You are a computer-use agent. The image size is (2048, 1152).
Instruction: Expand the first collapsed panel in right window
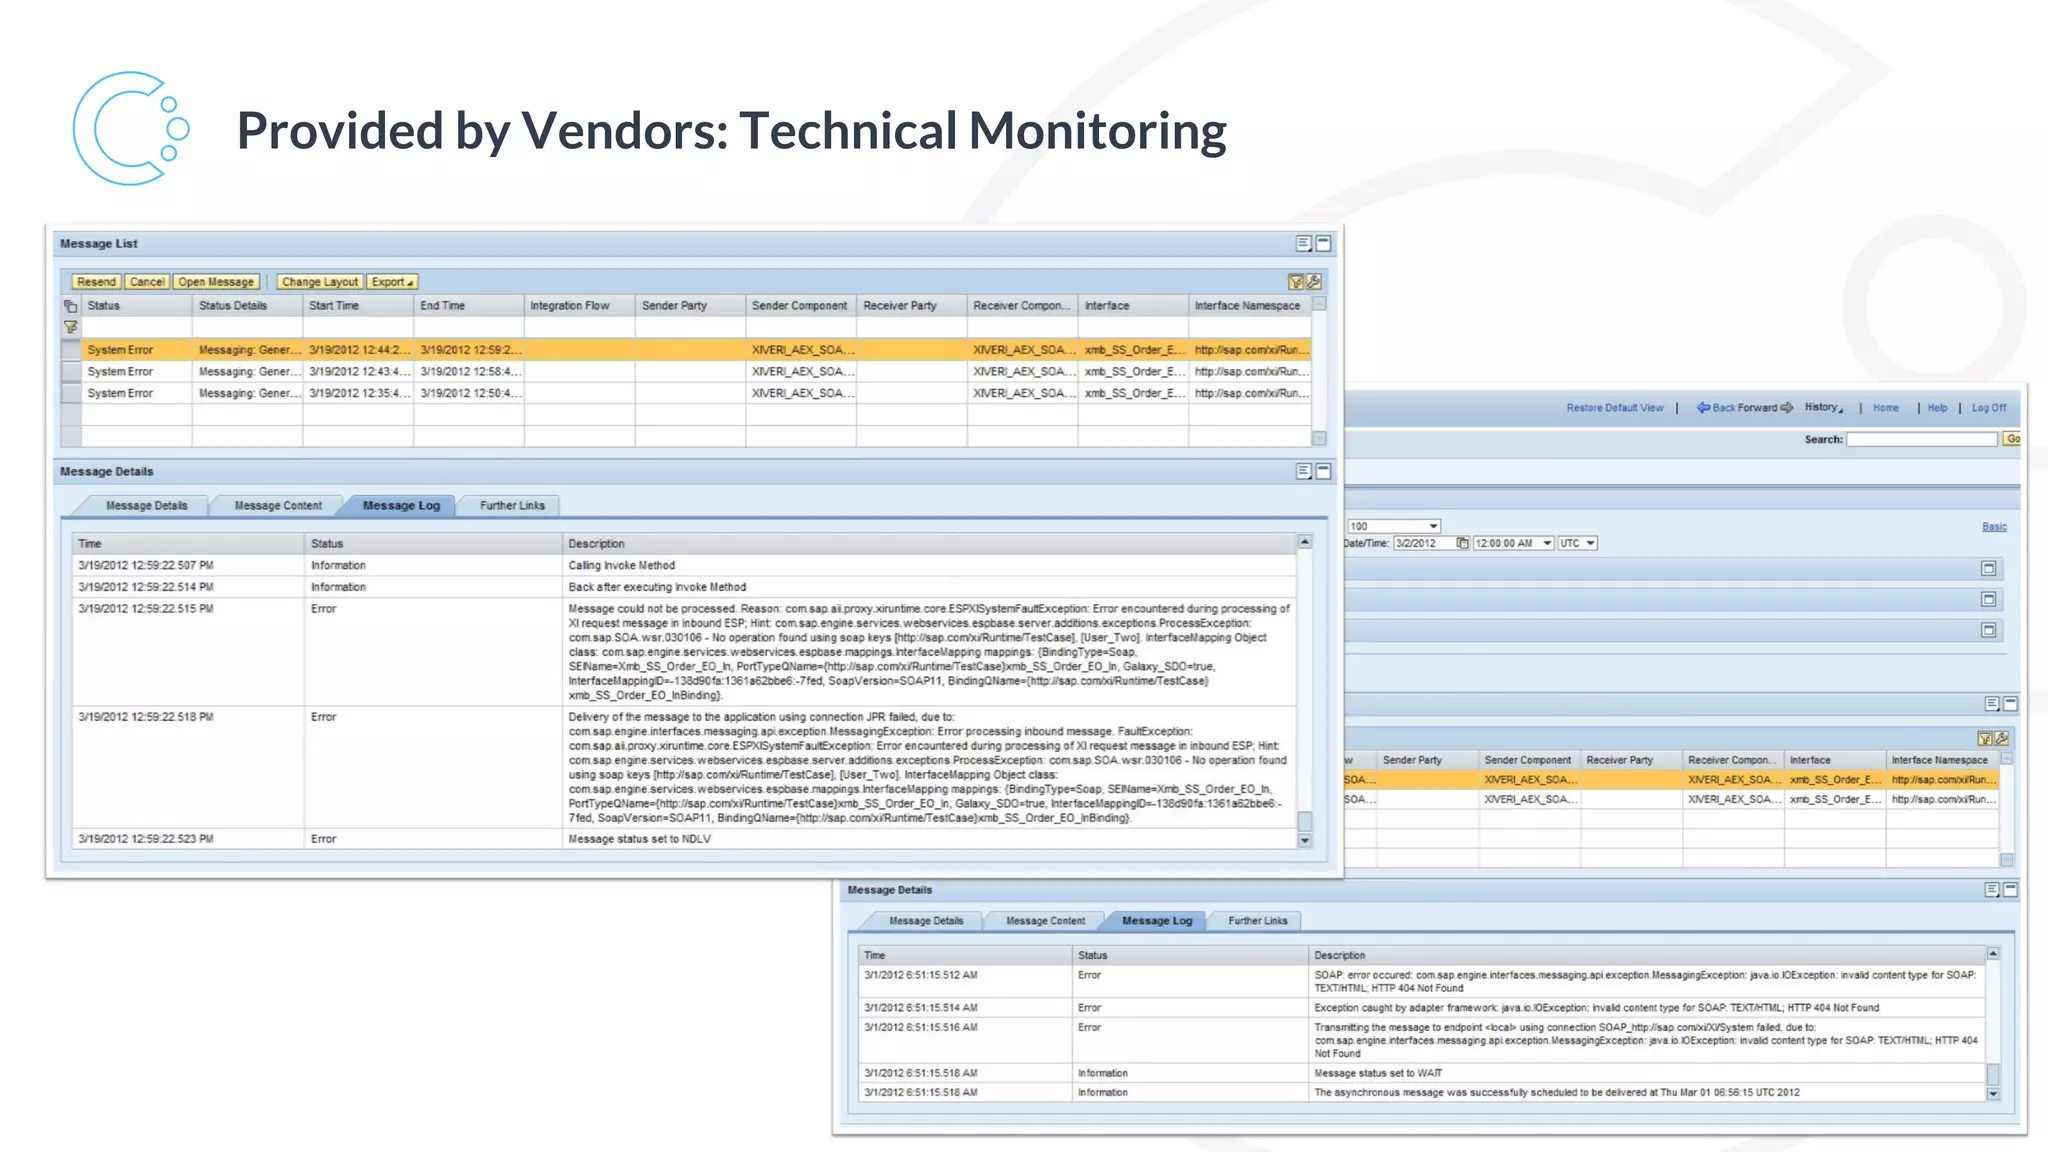tap(1988, 569)
